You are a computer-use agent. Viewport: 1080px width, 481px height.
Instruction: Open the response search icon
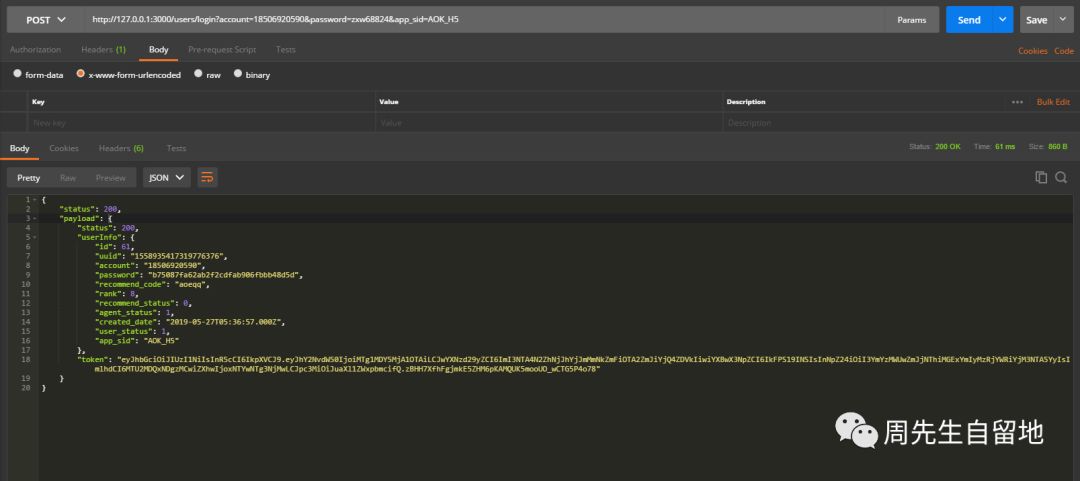tap(1061, 177)
